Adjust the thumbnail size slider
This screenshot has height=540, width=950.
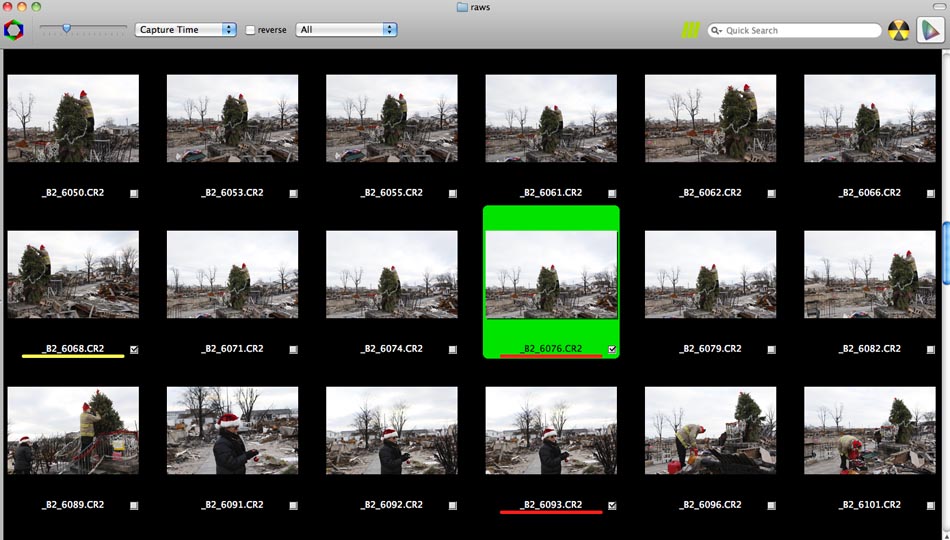[67, 28]
